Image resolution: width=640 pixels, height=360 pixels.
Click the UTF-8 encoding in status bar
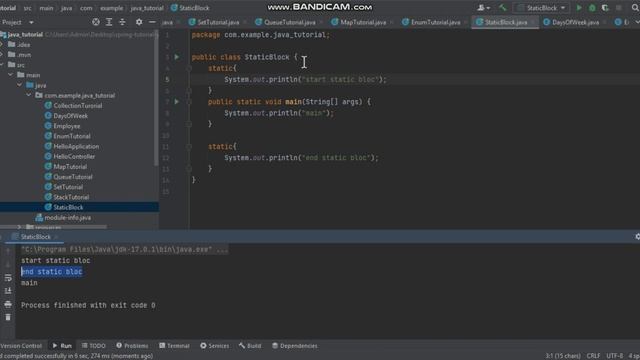click(614, 356)
